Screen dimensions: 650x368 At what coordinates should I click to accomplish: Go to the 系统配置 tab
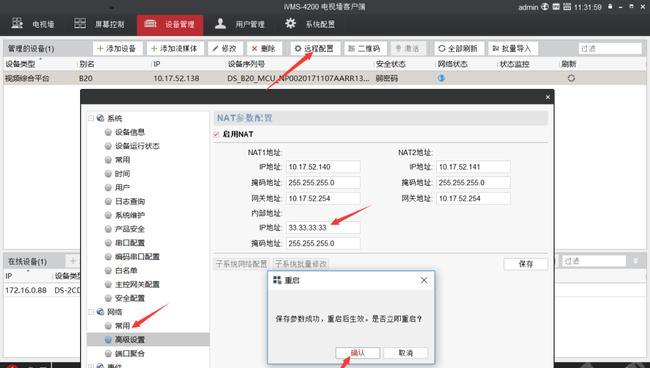click(310, 24)
